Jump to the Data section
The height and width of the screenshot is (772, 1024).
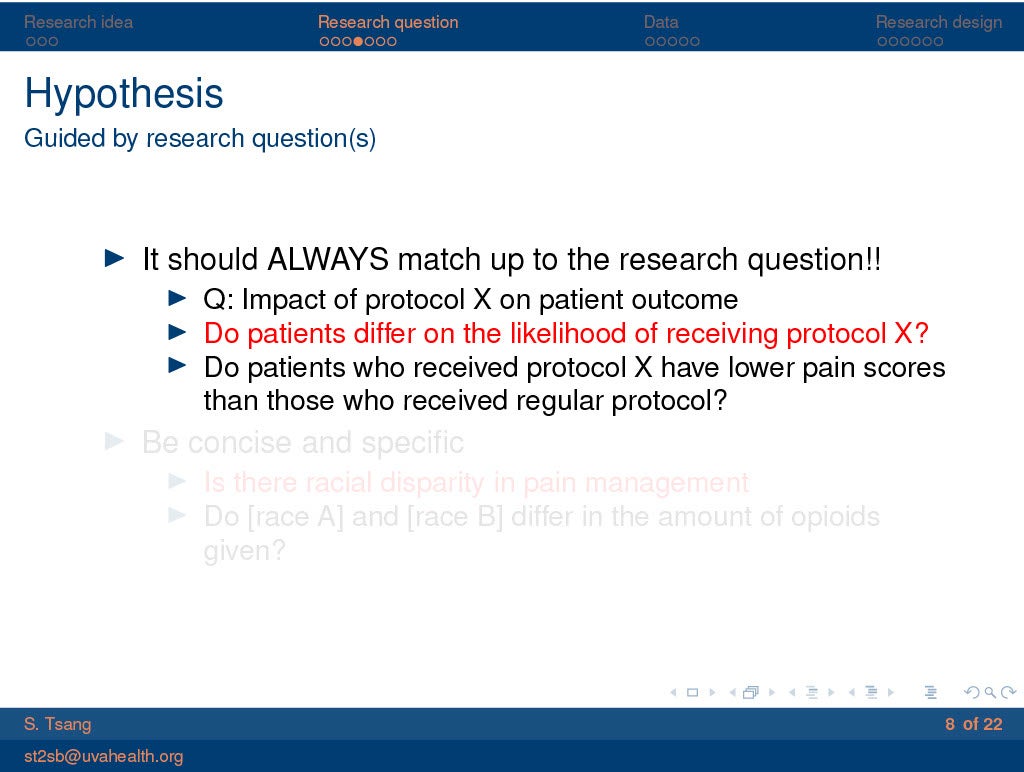pyautogui.click(x=661, y=22)
